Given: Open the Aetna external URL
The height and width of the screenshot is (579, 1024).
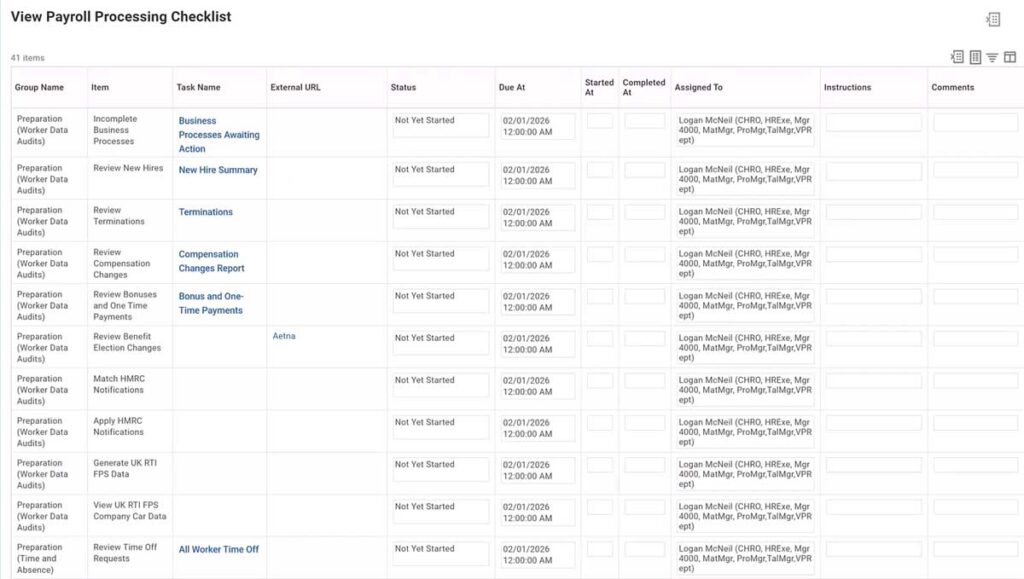Looking at the screenshot, I should click(x=284, y=336).
